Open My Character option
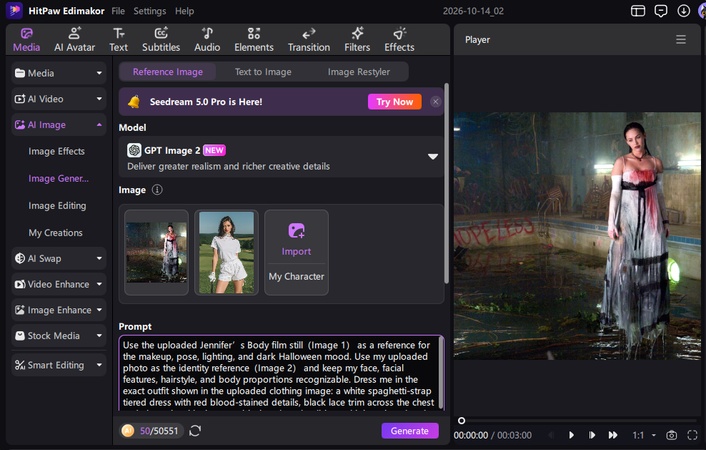The image size is (706, 450). point(296,277)
